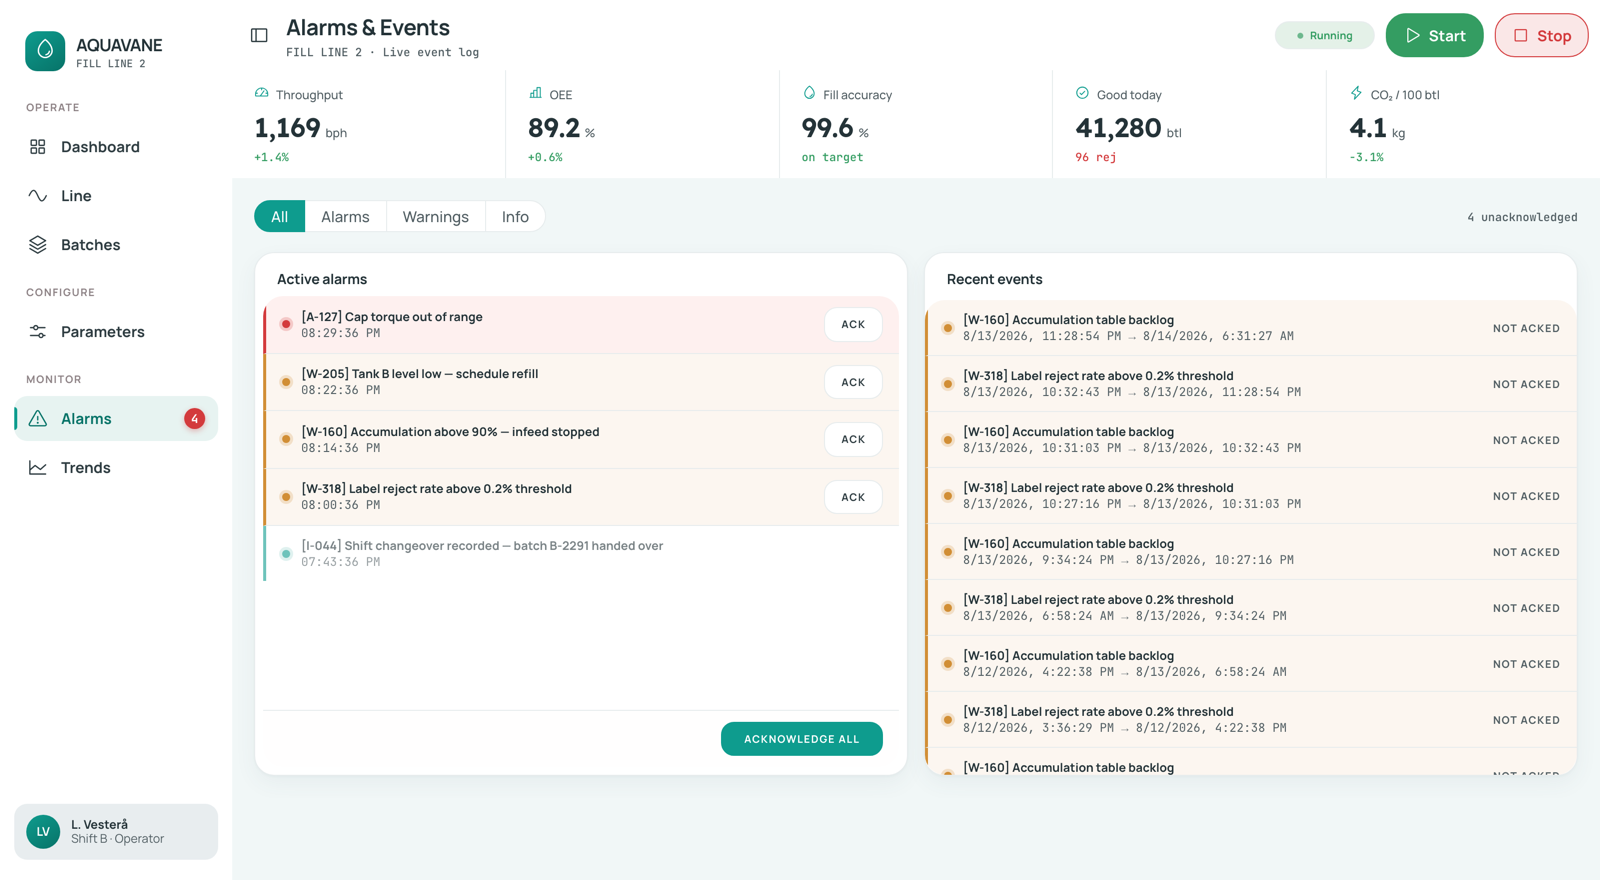Switch to the Info filter tab
The image size is (1600, 880).
click(x=515, y=217)
